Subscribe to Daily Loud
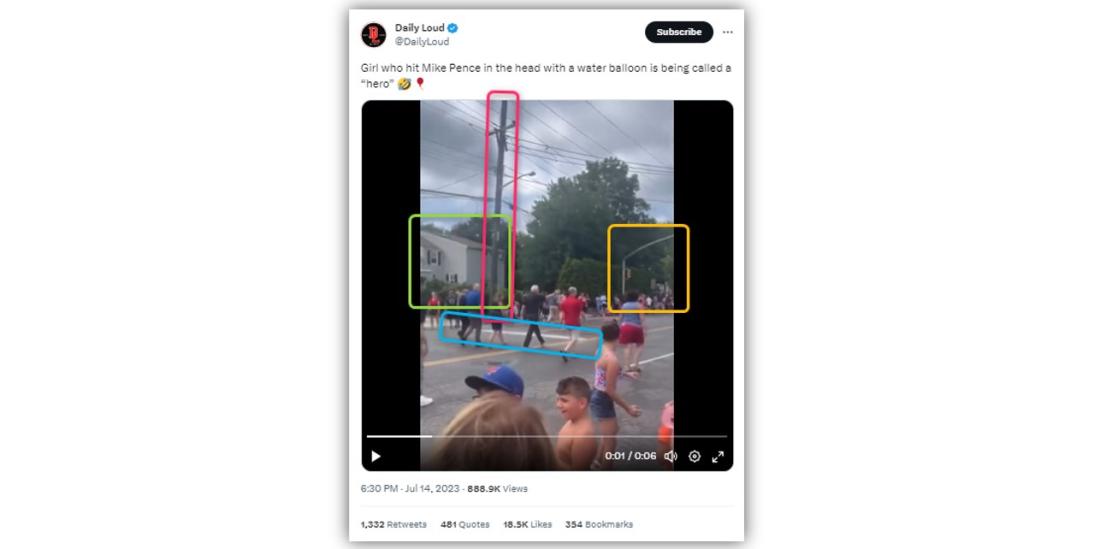Image resolution: width=1100 pixels, height=549 pixels. click(678, 32)
